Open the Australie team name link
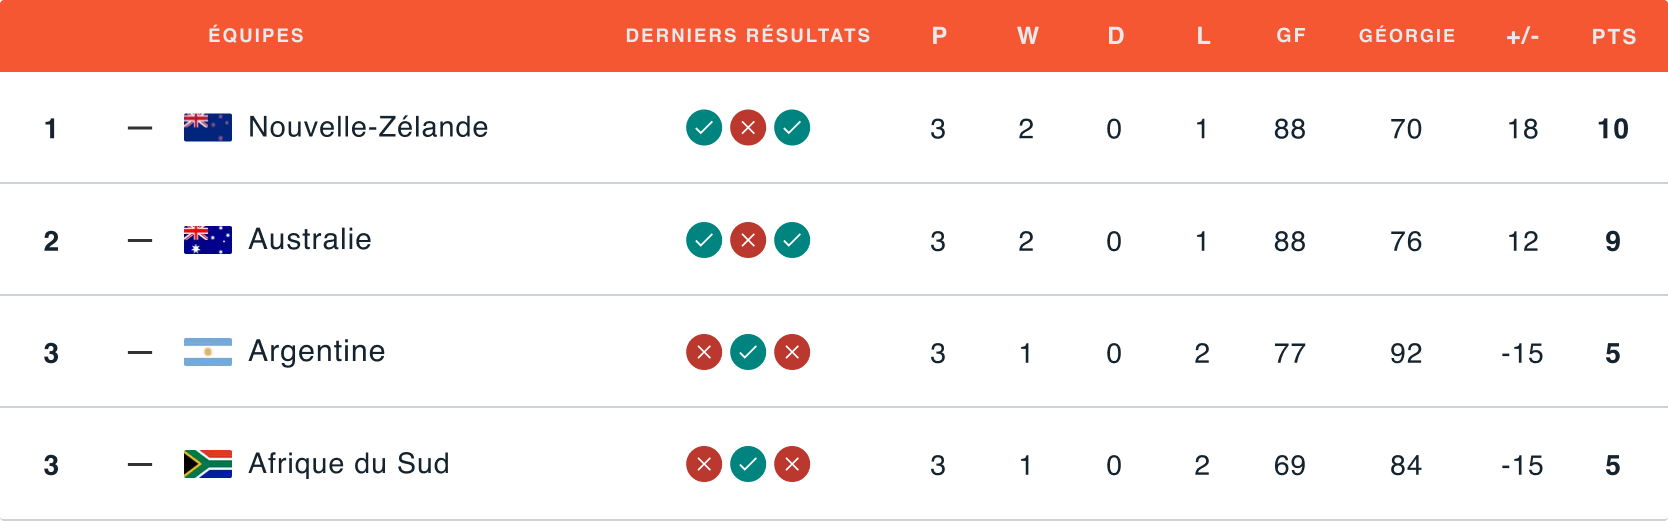Screen dimensions: 1668x521 pyautogui.click(x=310, y=240)
